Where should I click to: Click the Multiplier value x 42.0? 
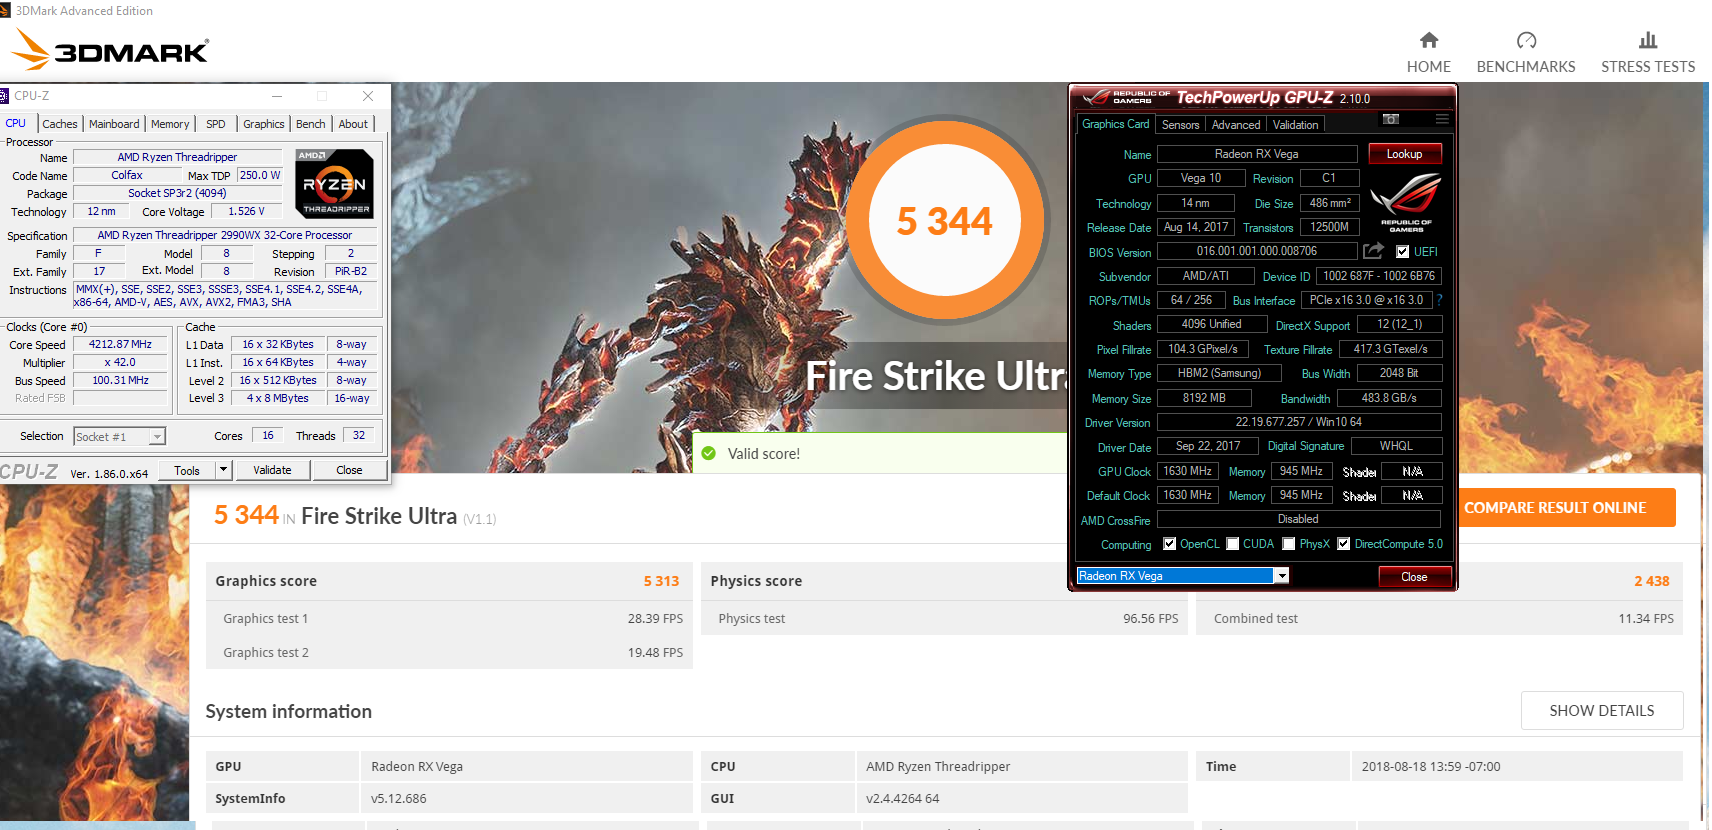pos(120,362)
